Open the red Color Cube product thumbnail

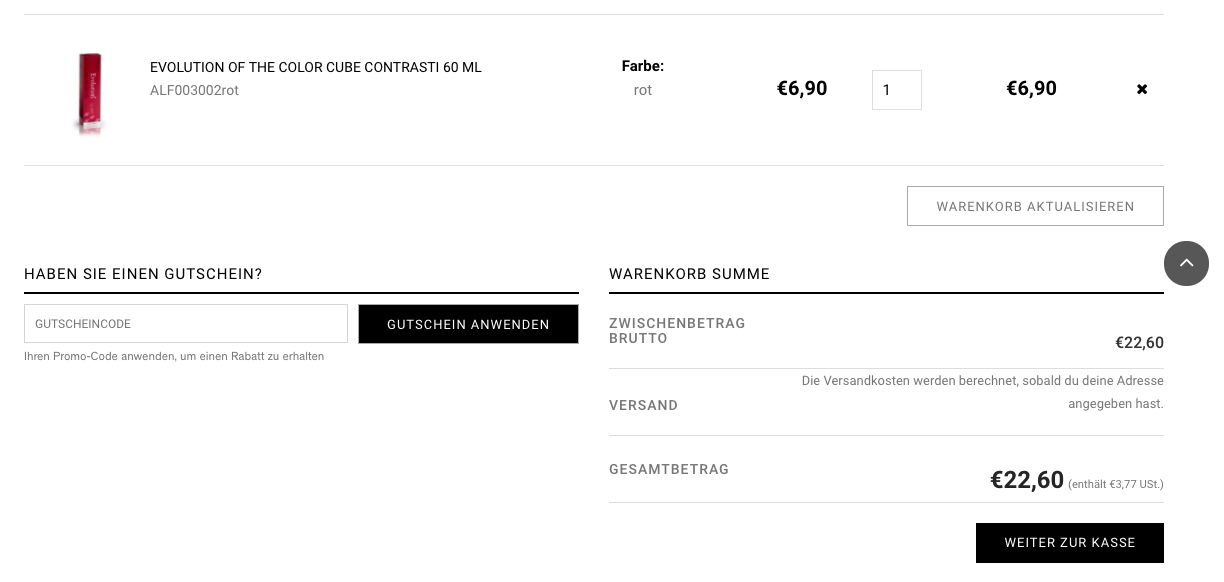[x=90, y=91]
